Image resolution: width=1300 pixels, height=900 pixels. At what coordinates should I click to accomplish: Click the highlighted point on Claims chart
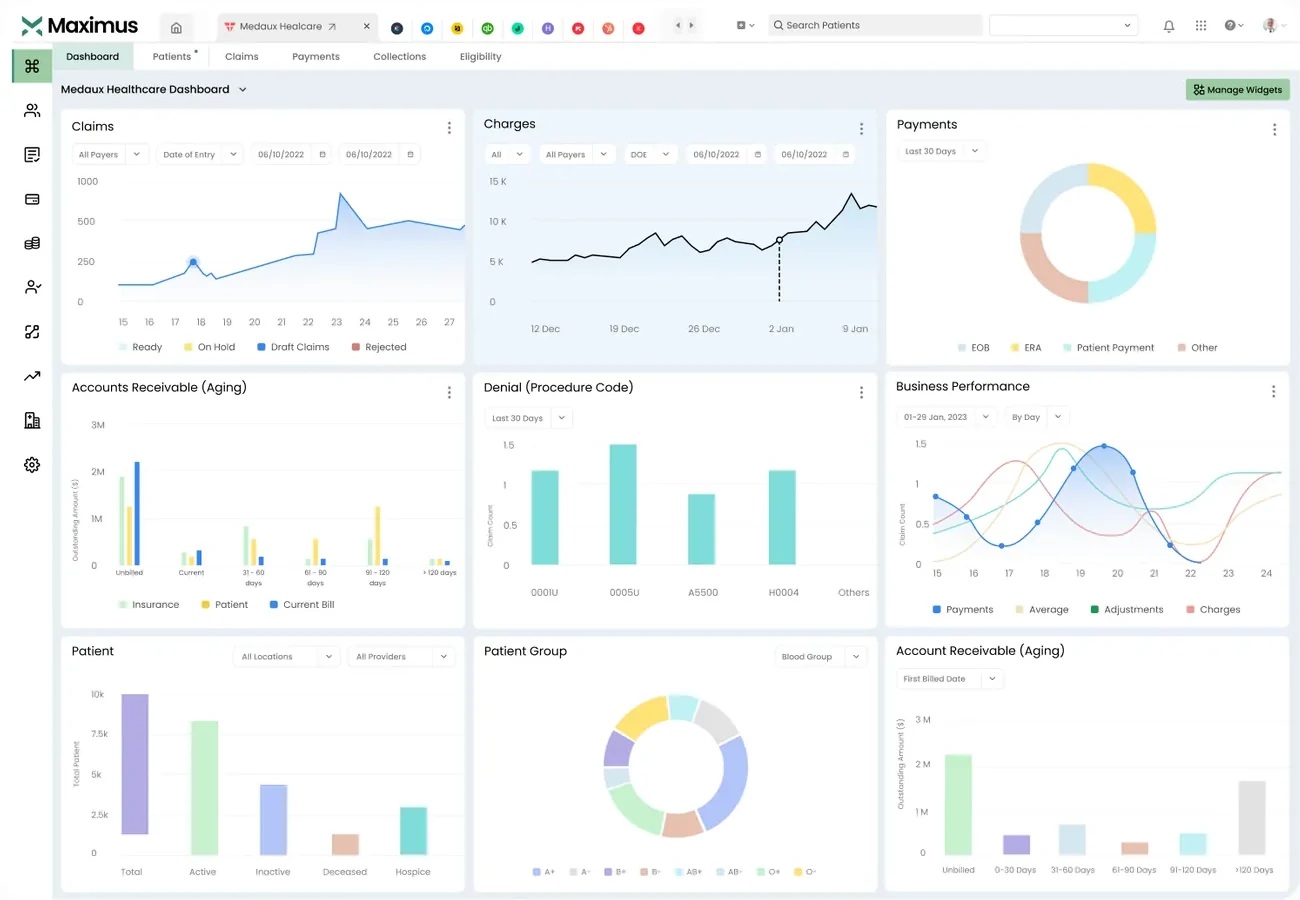193,263
